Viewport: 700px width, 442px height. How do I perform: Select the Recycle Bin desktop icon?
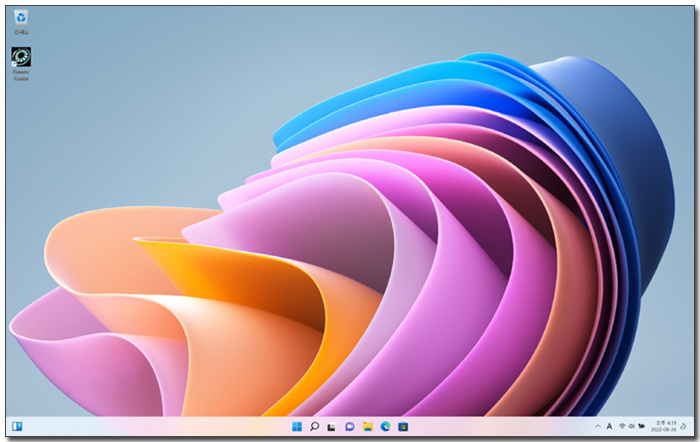point(21,17)
